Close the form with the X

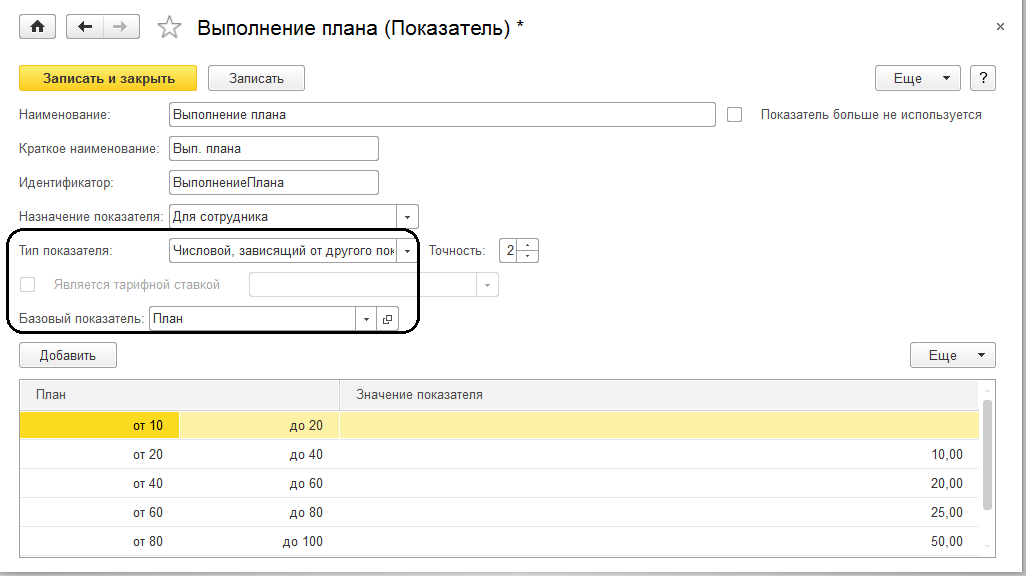coord(1000,27)
